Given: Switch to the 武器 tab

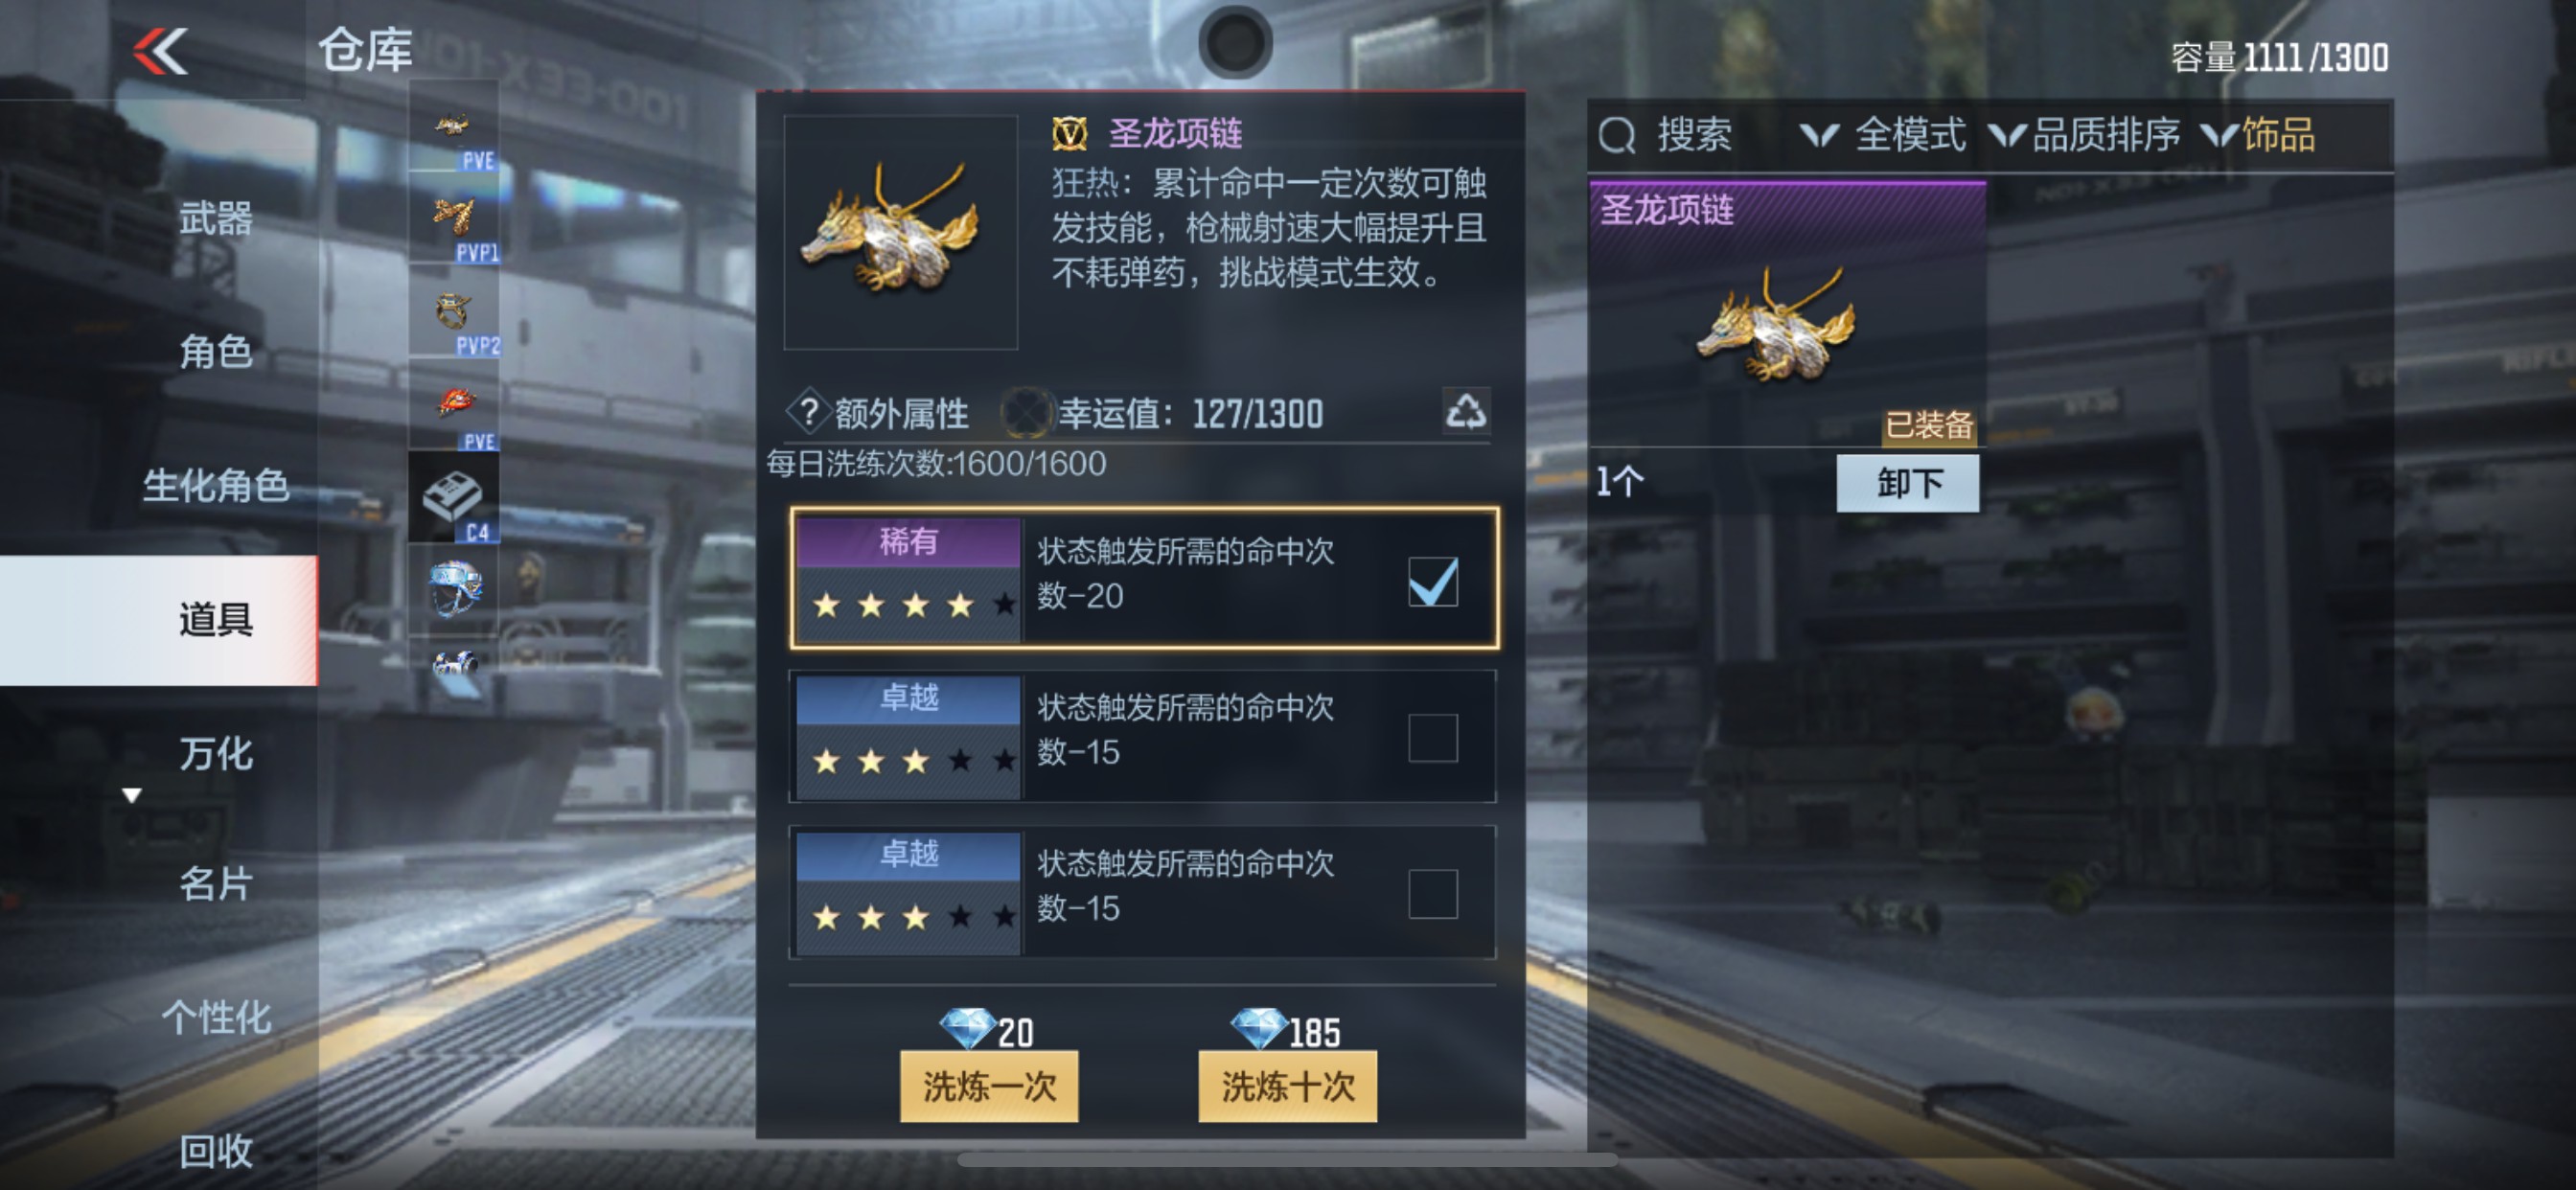Looking at the screenshot, I should (215, 218).
